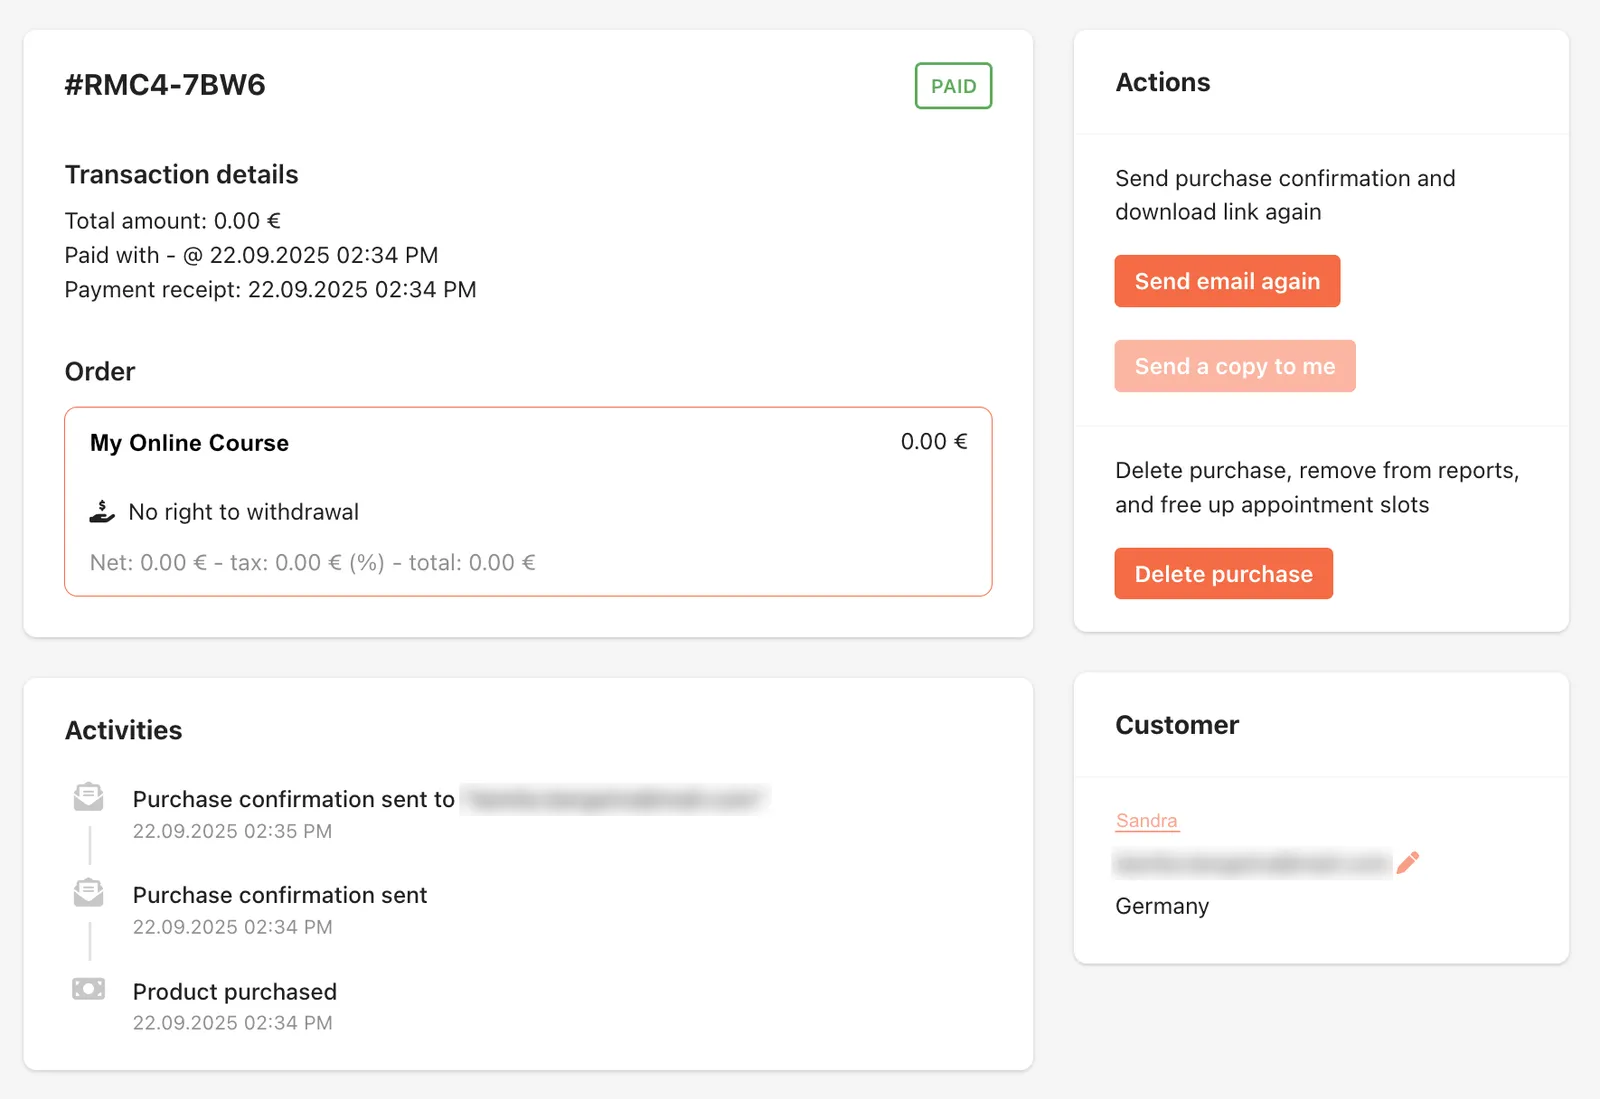Click the blurred email in Purchase confirmation activity
1600x1099 pixels.
(615, 799)
